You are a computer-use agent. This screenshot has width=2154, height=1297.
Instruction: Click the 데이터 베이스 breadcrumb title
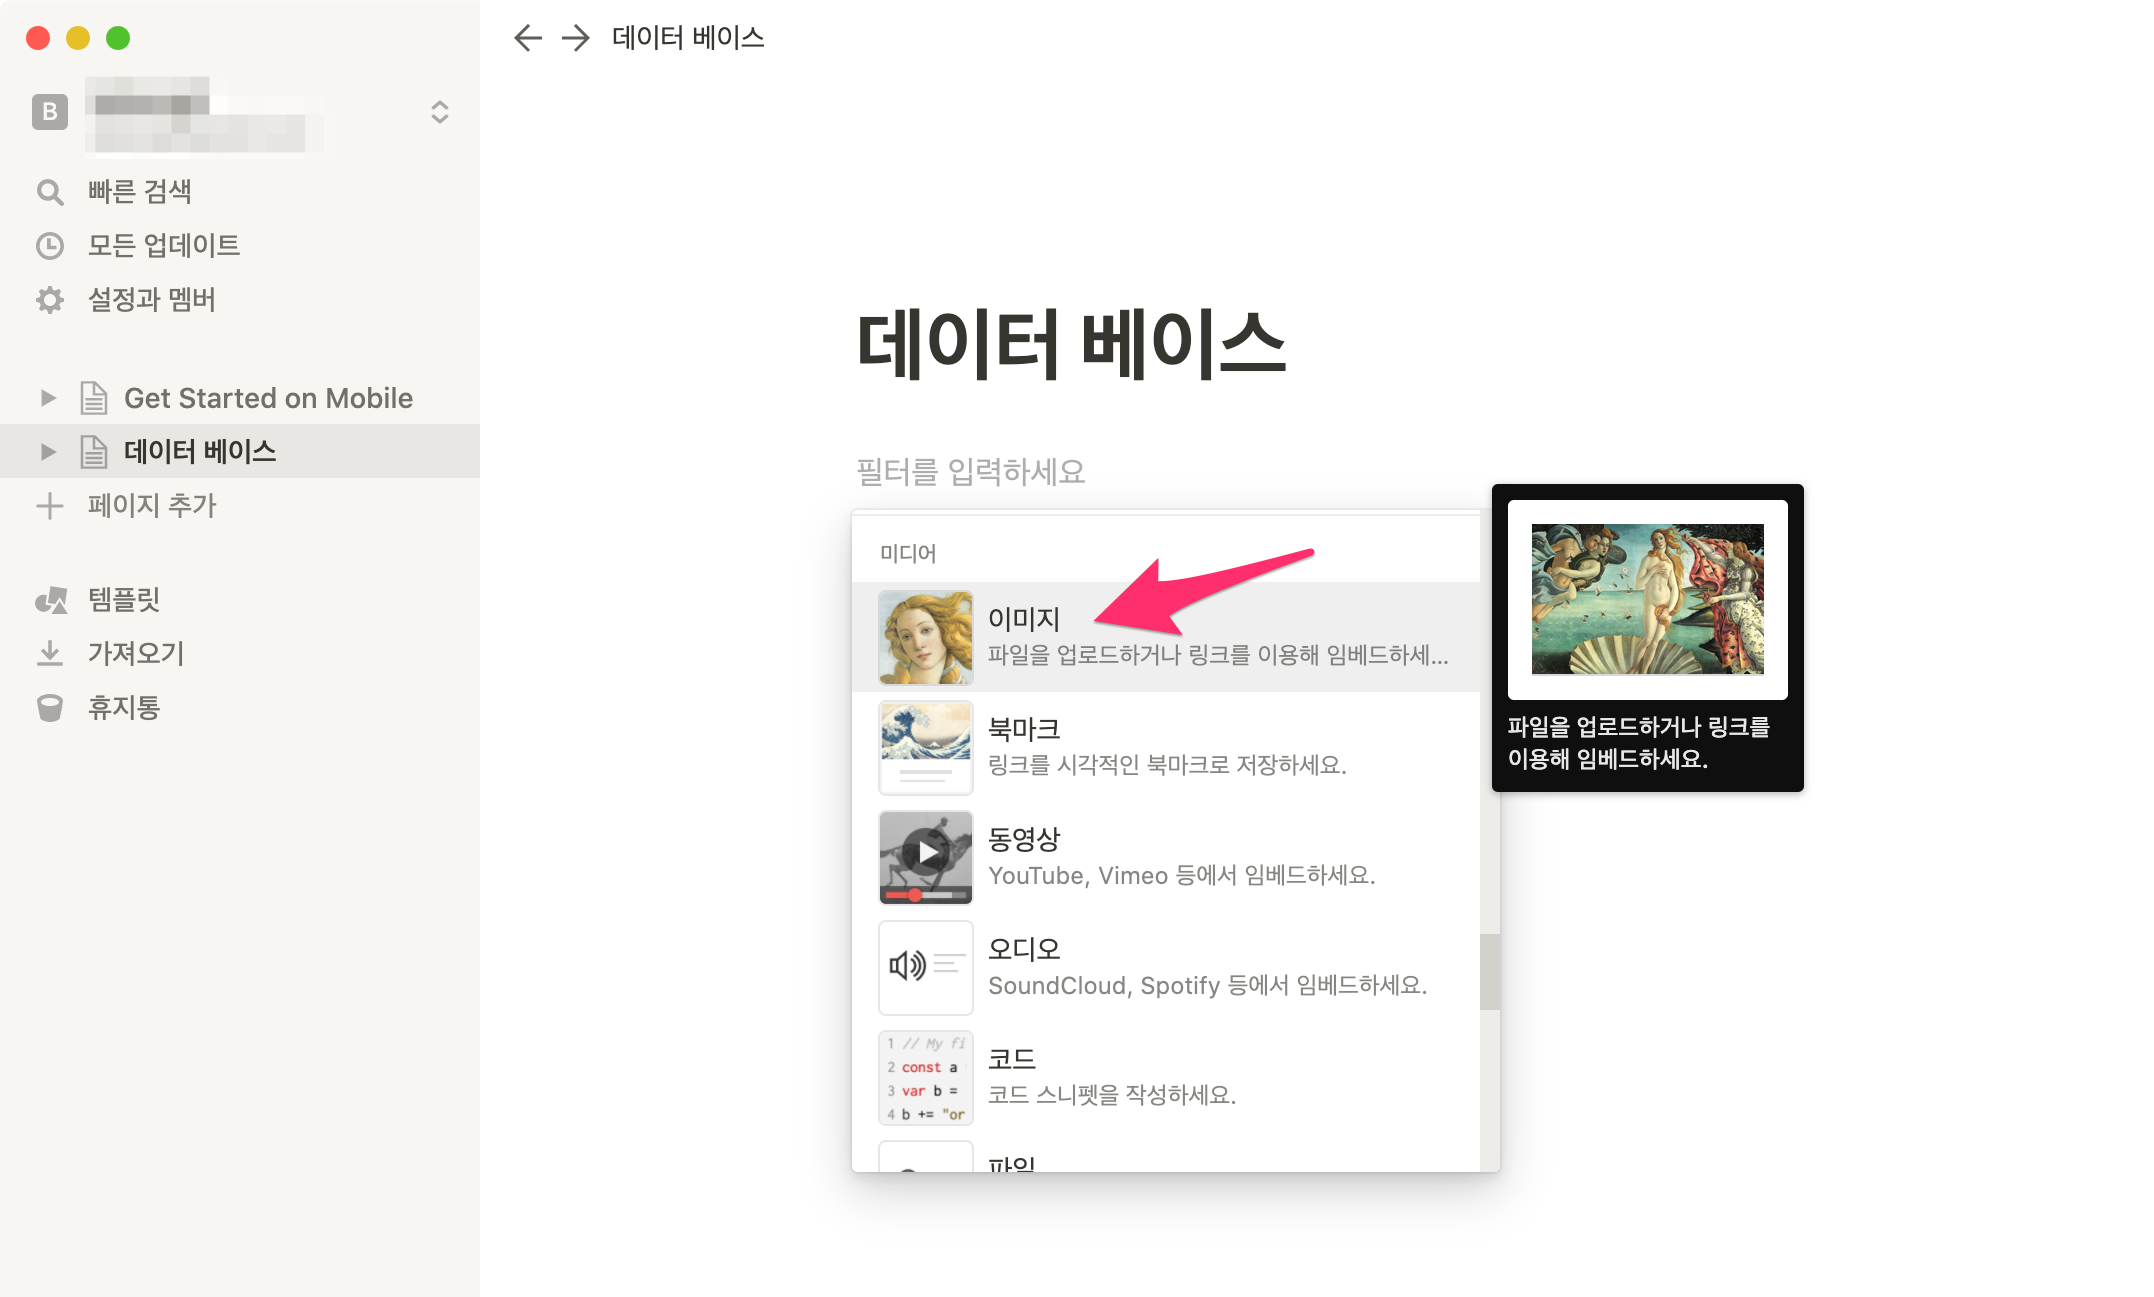pyautogui.click(x=688, y=38)
